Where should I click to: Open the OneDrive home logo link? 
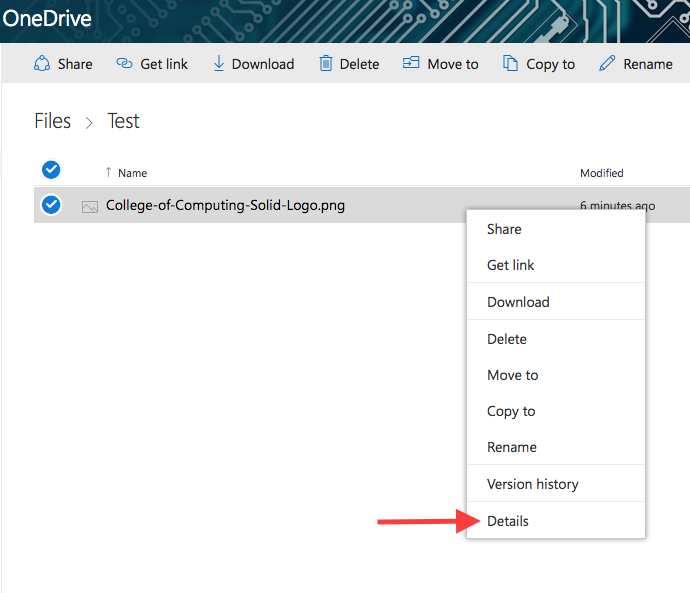[x=47, y=19]
